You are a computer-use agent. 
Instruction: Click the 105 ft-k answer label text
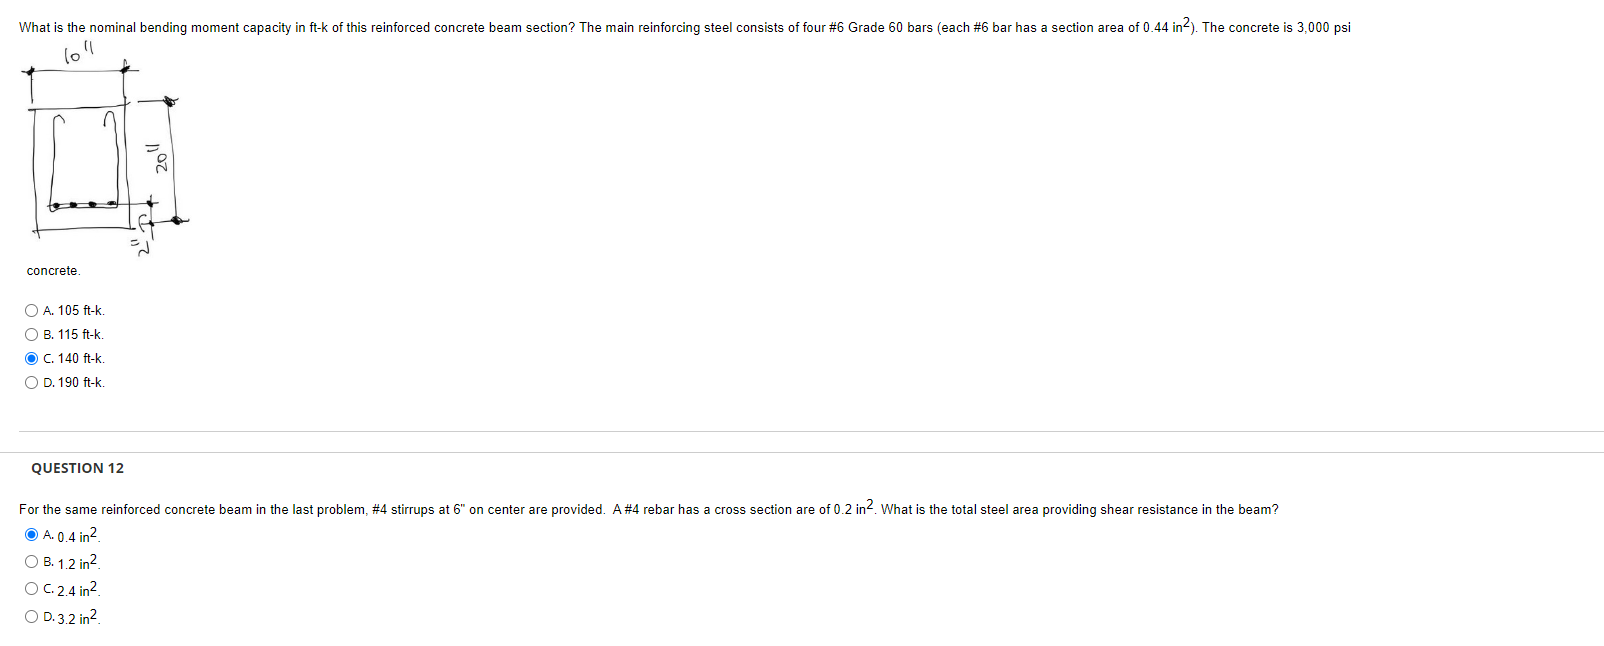(x=75, y=310)
